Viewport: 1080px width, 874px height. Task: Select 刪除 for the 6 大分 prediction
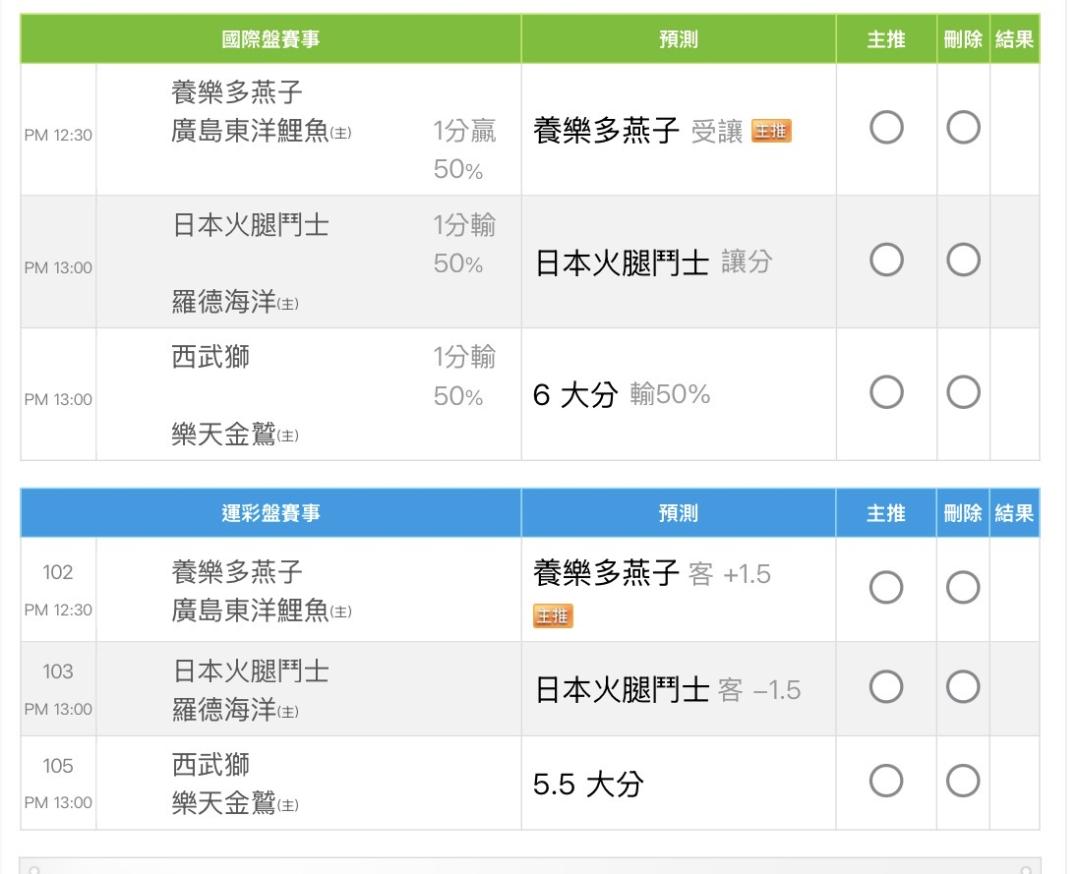click(x=963, y=393)
